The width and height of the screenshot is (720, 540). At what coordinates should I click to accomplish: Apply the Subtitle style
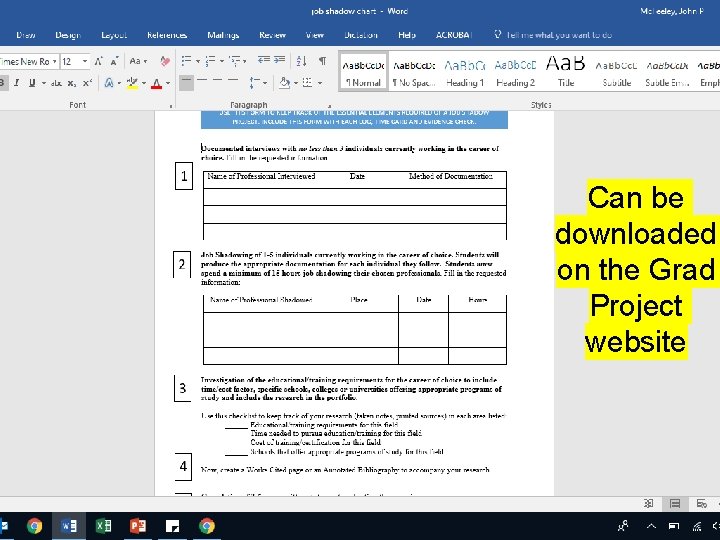pos(616,73)
